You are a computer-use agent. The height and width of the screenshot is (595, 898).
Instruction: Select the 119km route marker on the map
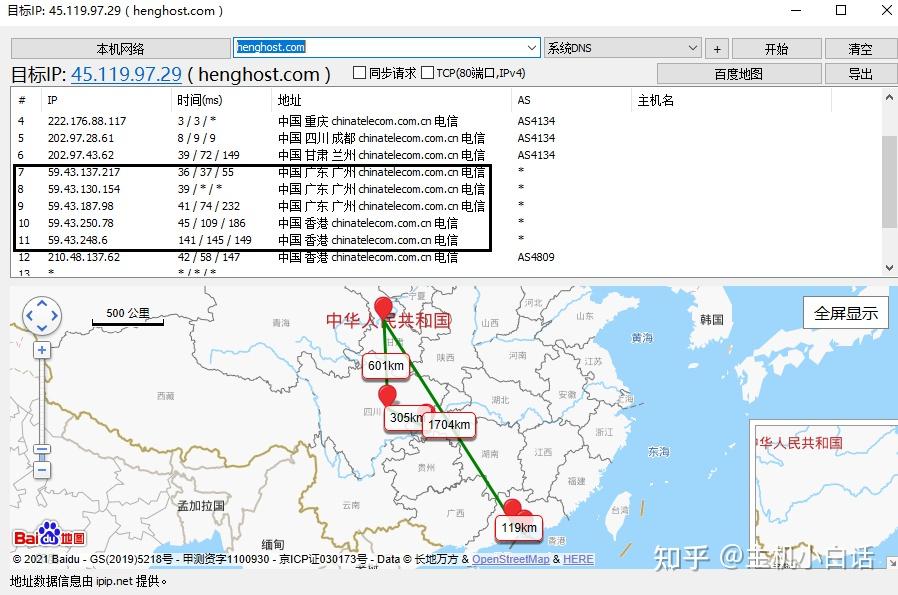coord(517,528)
